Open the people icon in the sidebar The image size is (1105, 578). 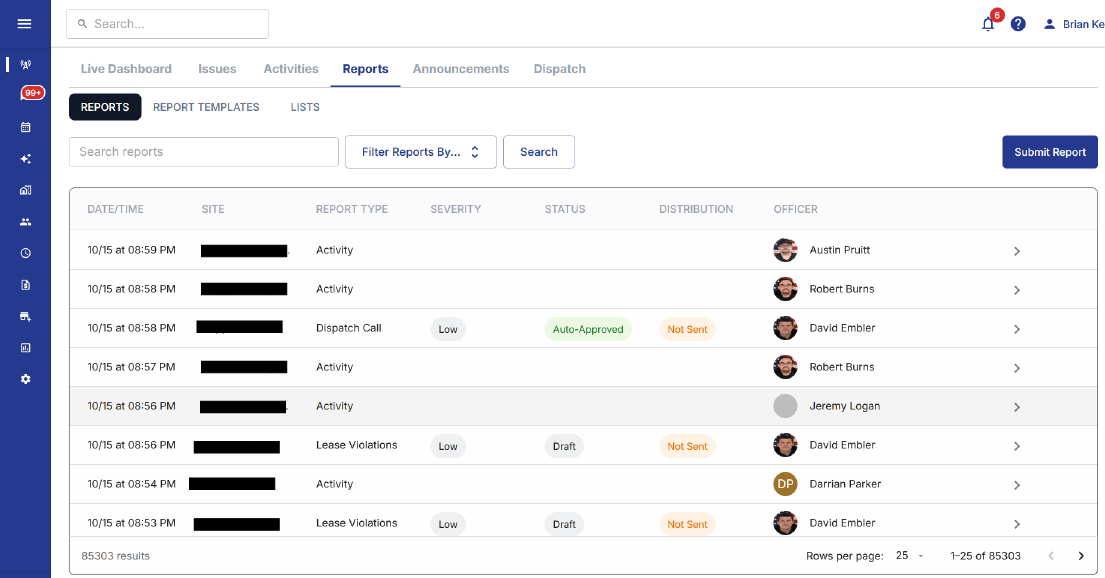(25, 222)
